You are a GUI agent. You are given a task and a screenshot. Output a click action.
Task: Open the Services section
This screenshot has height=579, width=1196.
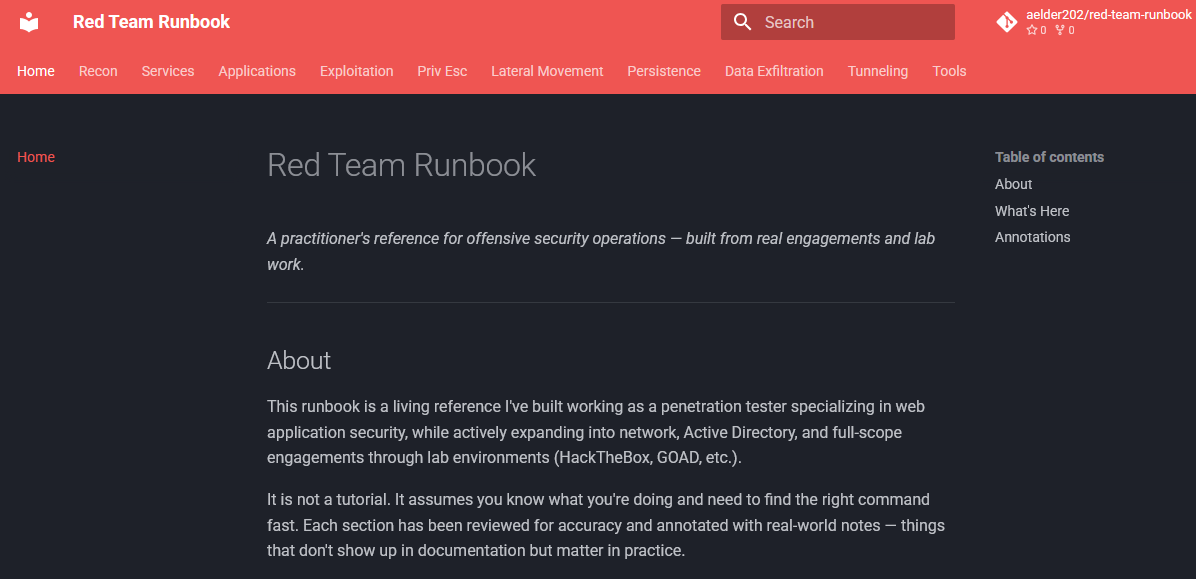(x=167, y=71)
